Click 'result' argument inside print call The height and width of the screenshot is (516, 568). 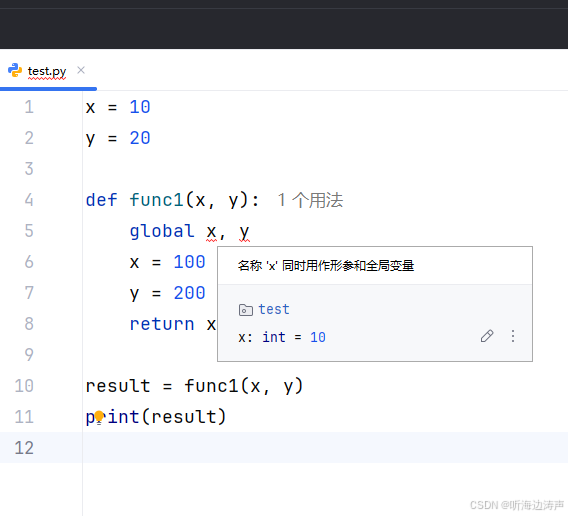[184, 417]
